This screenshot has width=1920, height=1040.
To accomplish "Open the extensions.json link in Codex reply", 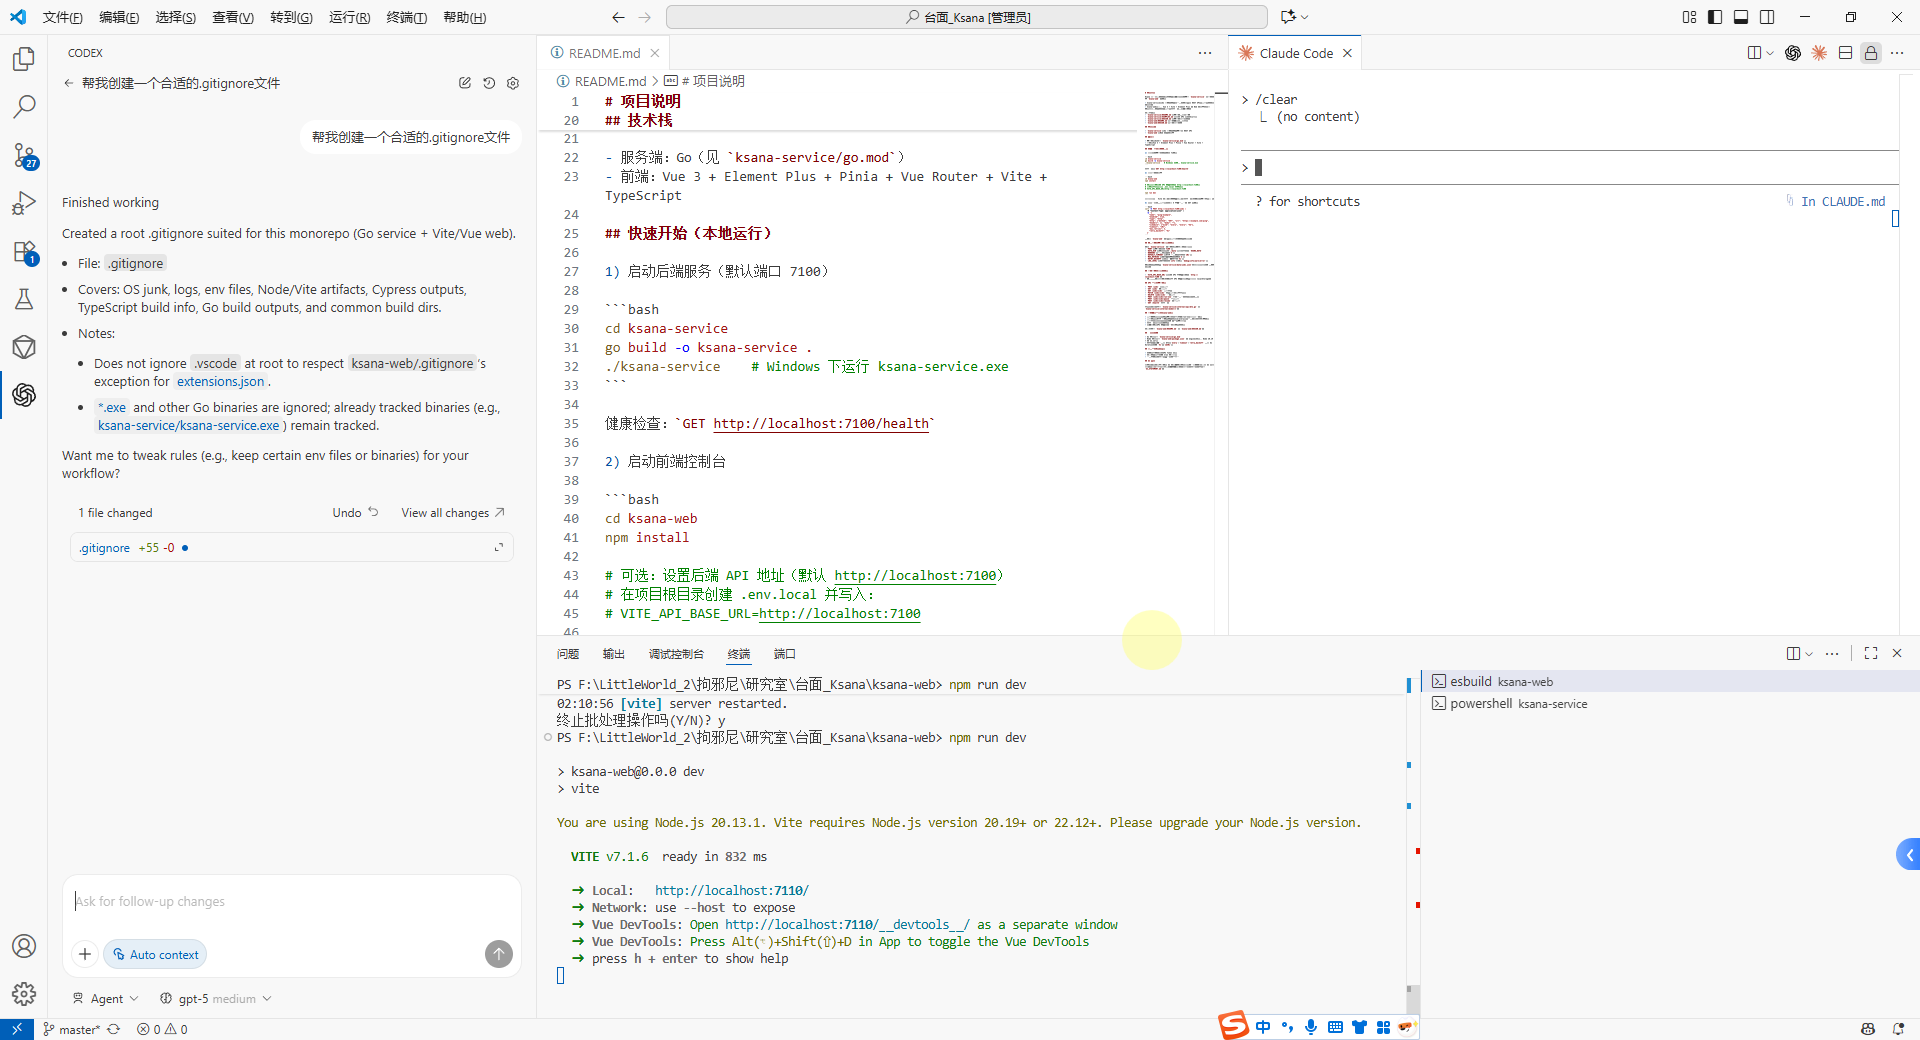I will tap(220, 381).
